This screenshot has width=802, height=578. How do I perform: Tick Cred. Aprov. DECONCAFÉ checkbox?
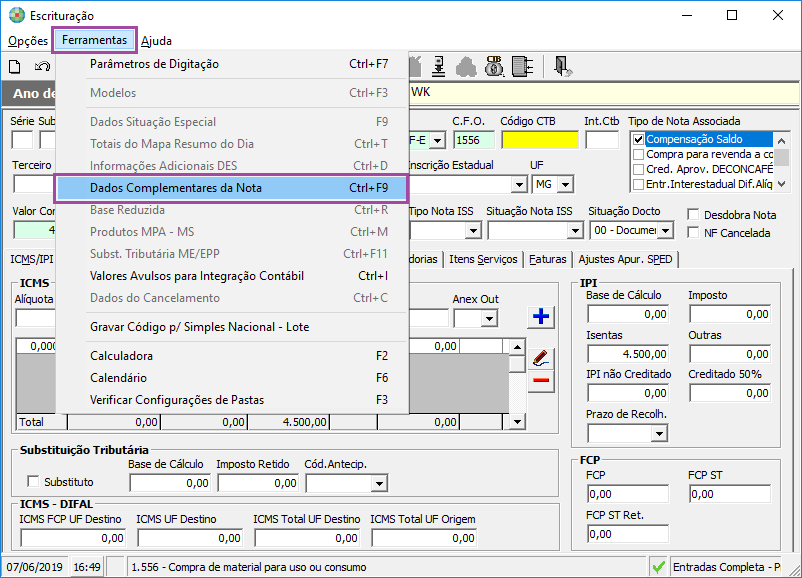coord(638,169)
